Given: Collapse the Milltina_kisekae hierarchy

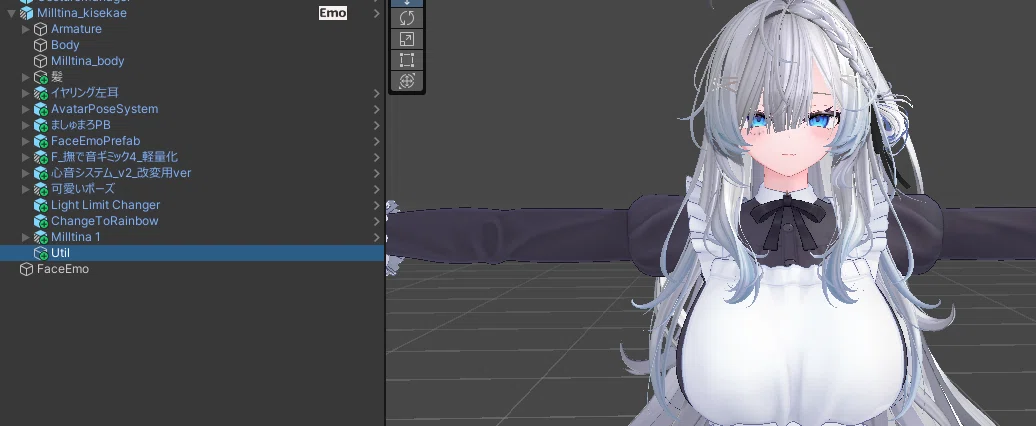Looking at the screenshot, I should (x=11, y=13).
